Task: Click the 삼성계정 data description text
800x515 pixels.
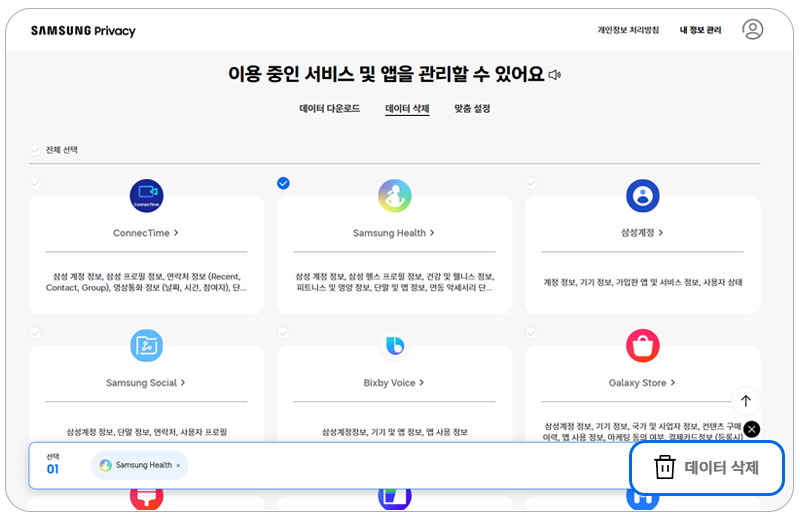Action: 642,282
